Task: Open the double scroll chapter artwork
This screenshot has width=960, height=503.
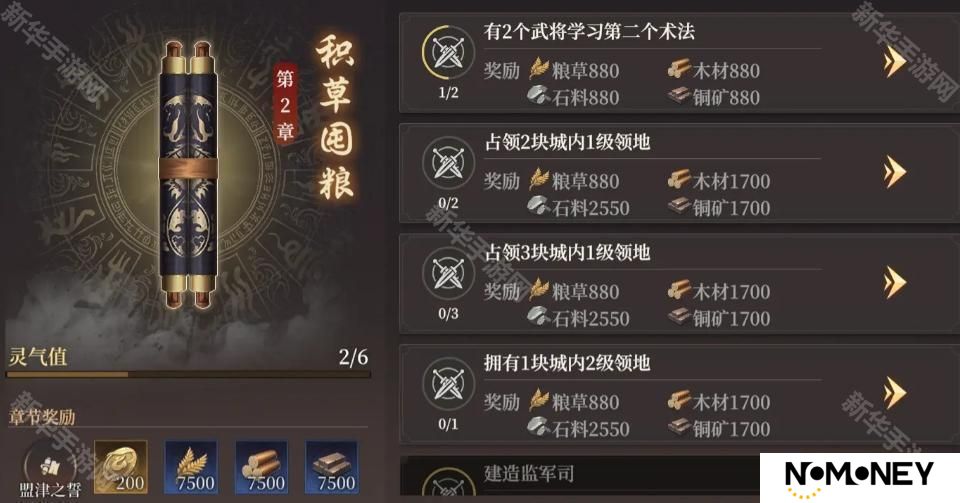Action: [x=189, y=176]
